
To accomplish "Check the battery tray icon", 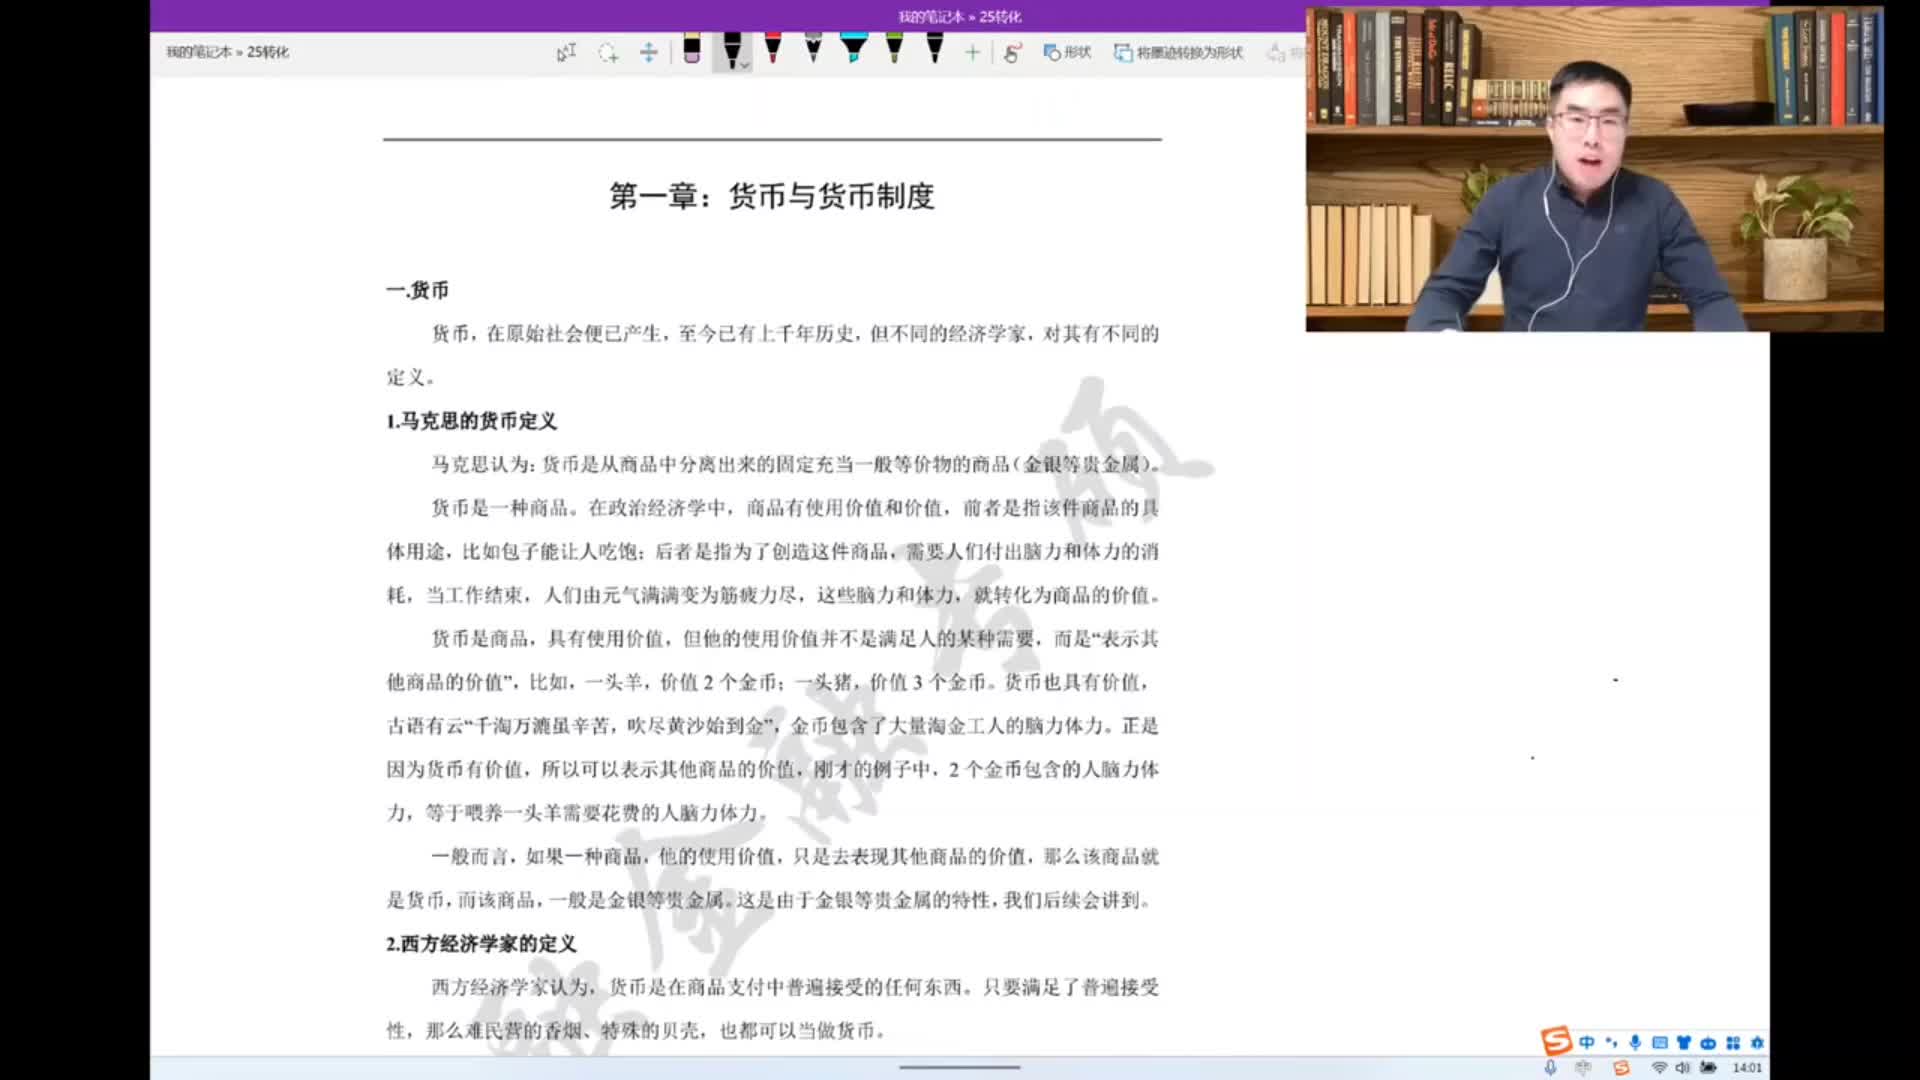I will (1708, 1068).
